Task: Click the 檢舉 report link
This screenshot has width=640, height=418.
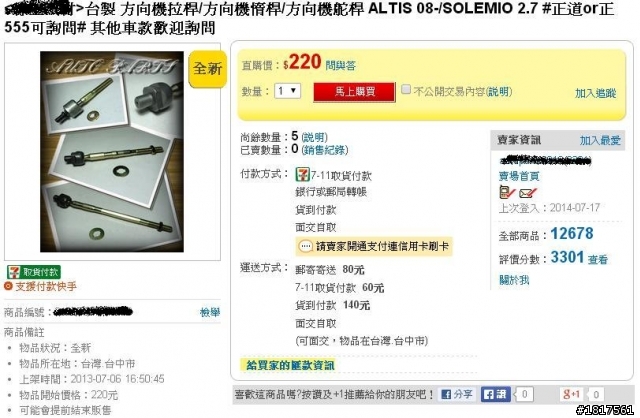Action: click(210, 313)
